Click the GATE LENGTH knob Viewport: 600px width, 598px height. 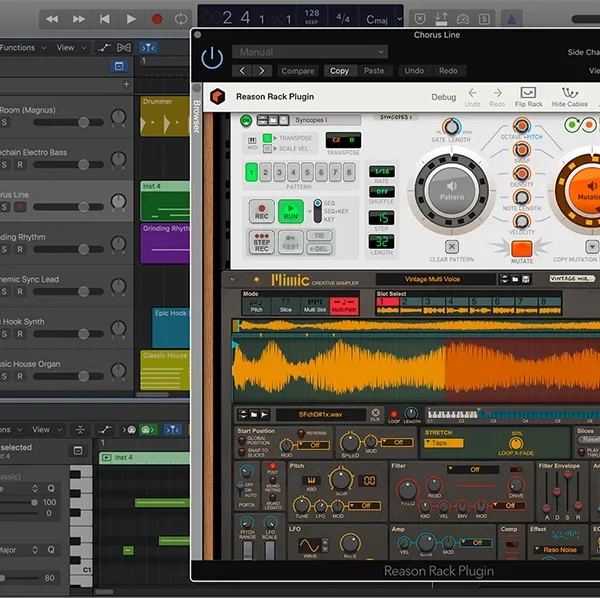452,127
